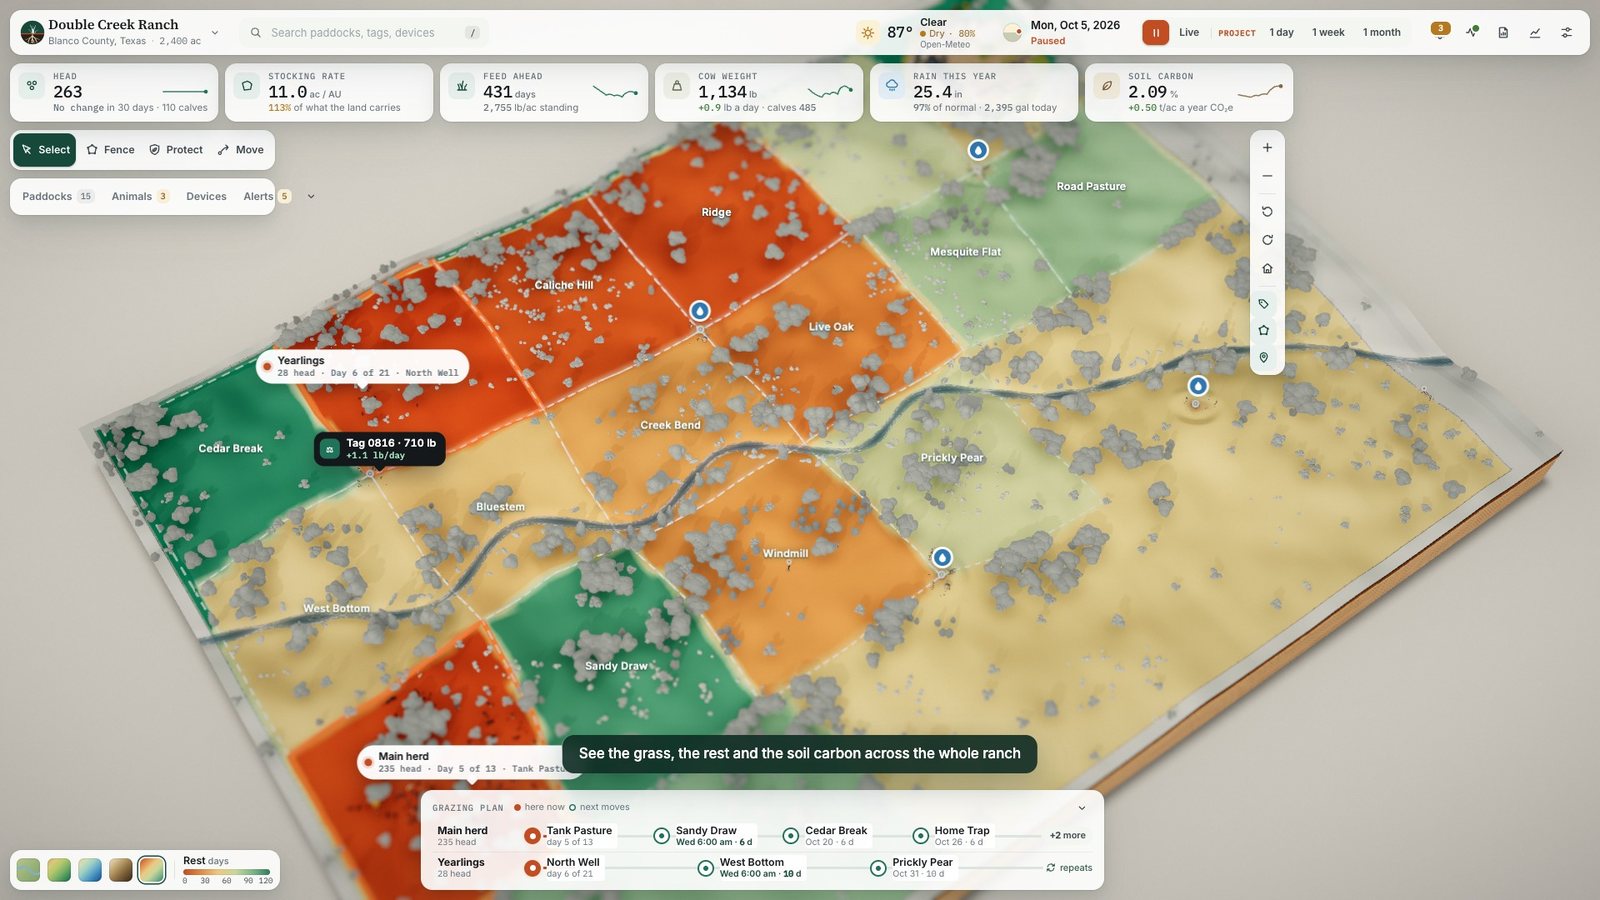Viewport: 1600px width, 900px height.
Task: Open the Paddocks tab
Action: click(x=58, y=197)
